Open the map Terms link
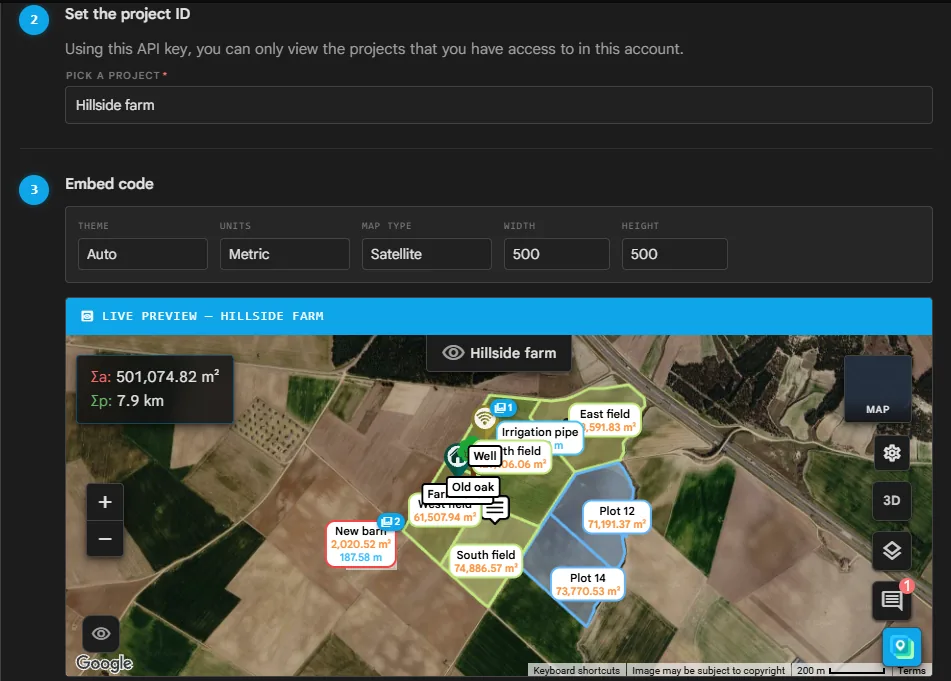 [912, 671]
